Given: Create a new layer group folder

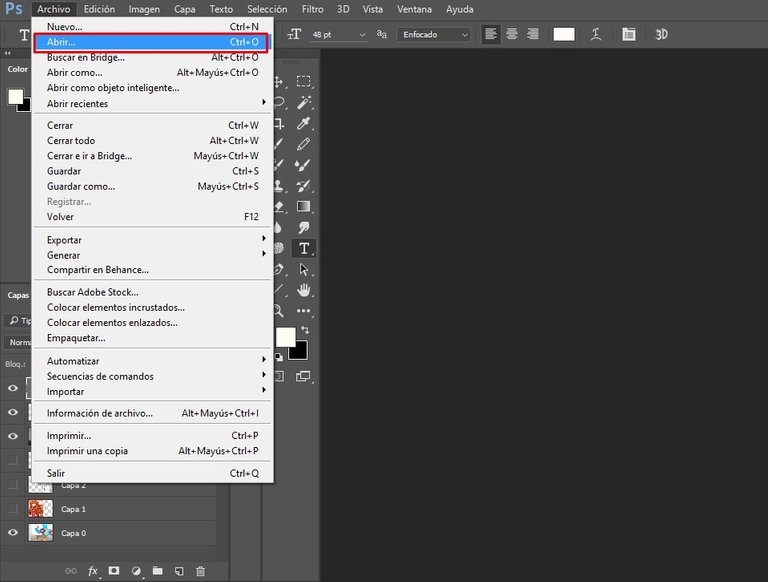Looking at the screenshot, I should click(x=157, y=571).
